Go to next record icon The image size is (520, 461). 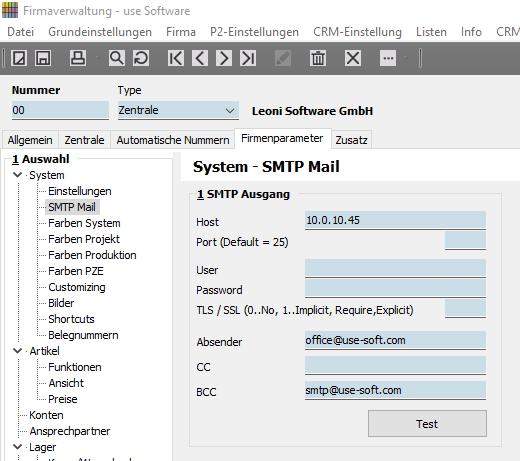pyautogui.click(x=224, y=58)
